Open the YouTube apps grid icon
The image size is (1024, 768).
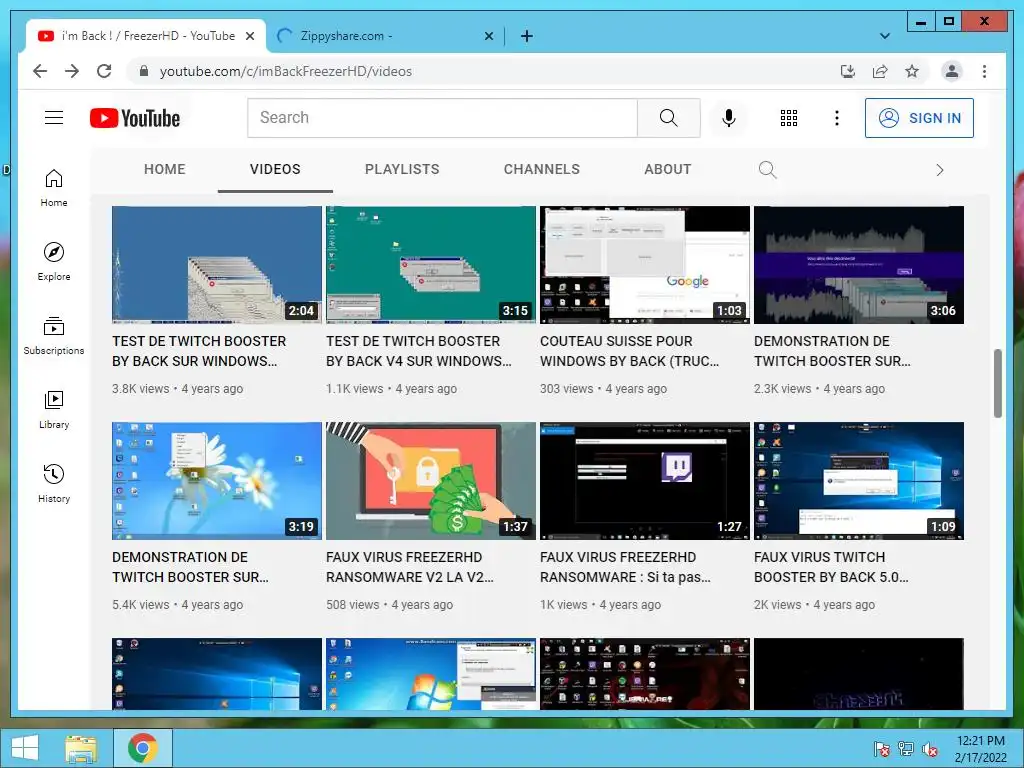(x=789, y=118)
